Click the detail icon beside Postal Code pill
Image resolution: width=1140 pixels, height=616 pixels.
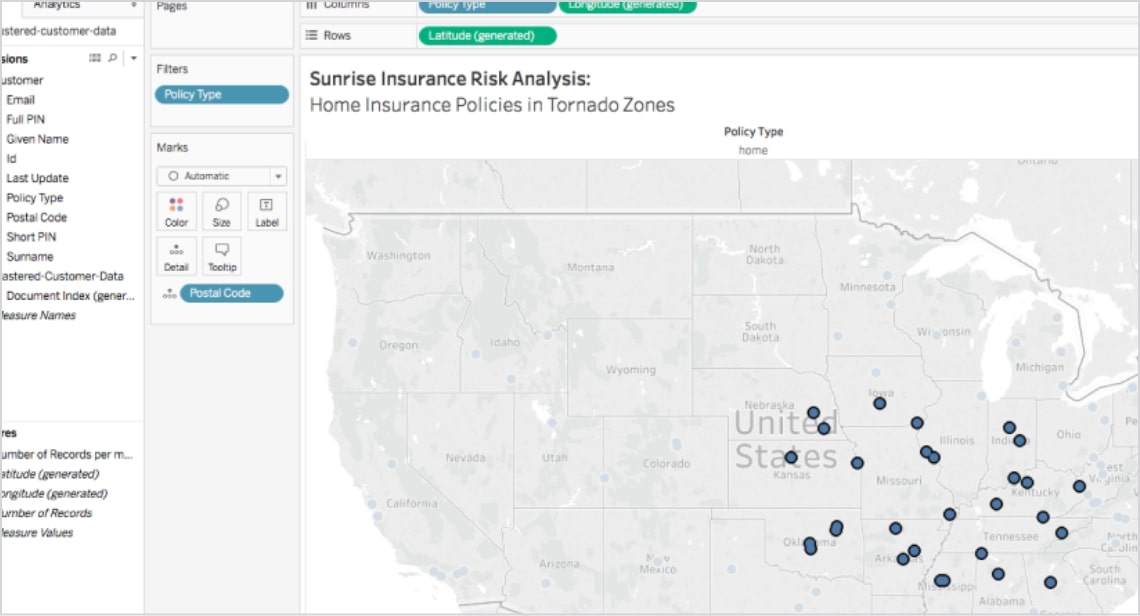169,294
